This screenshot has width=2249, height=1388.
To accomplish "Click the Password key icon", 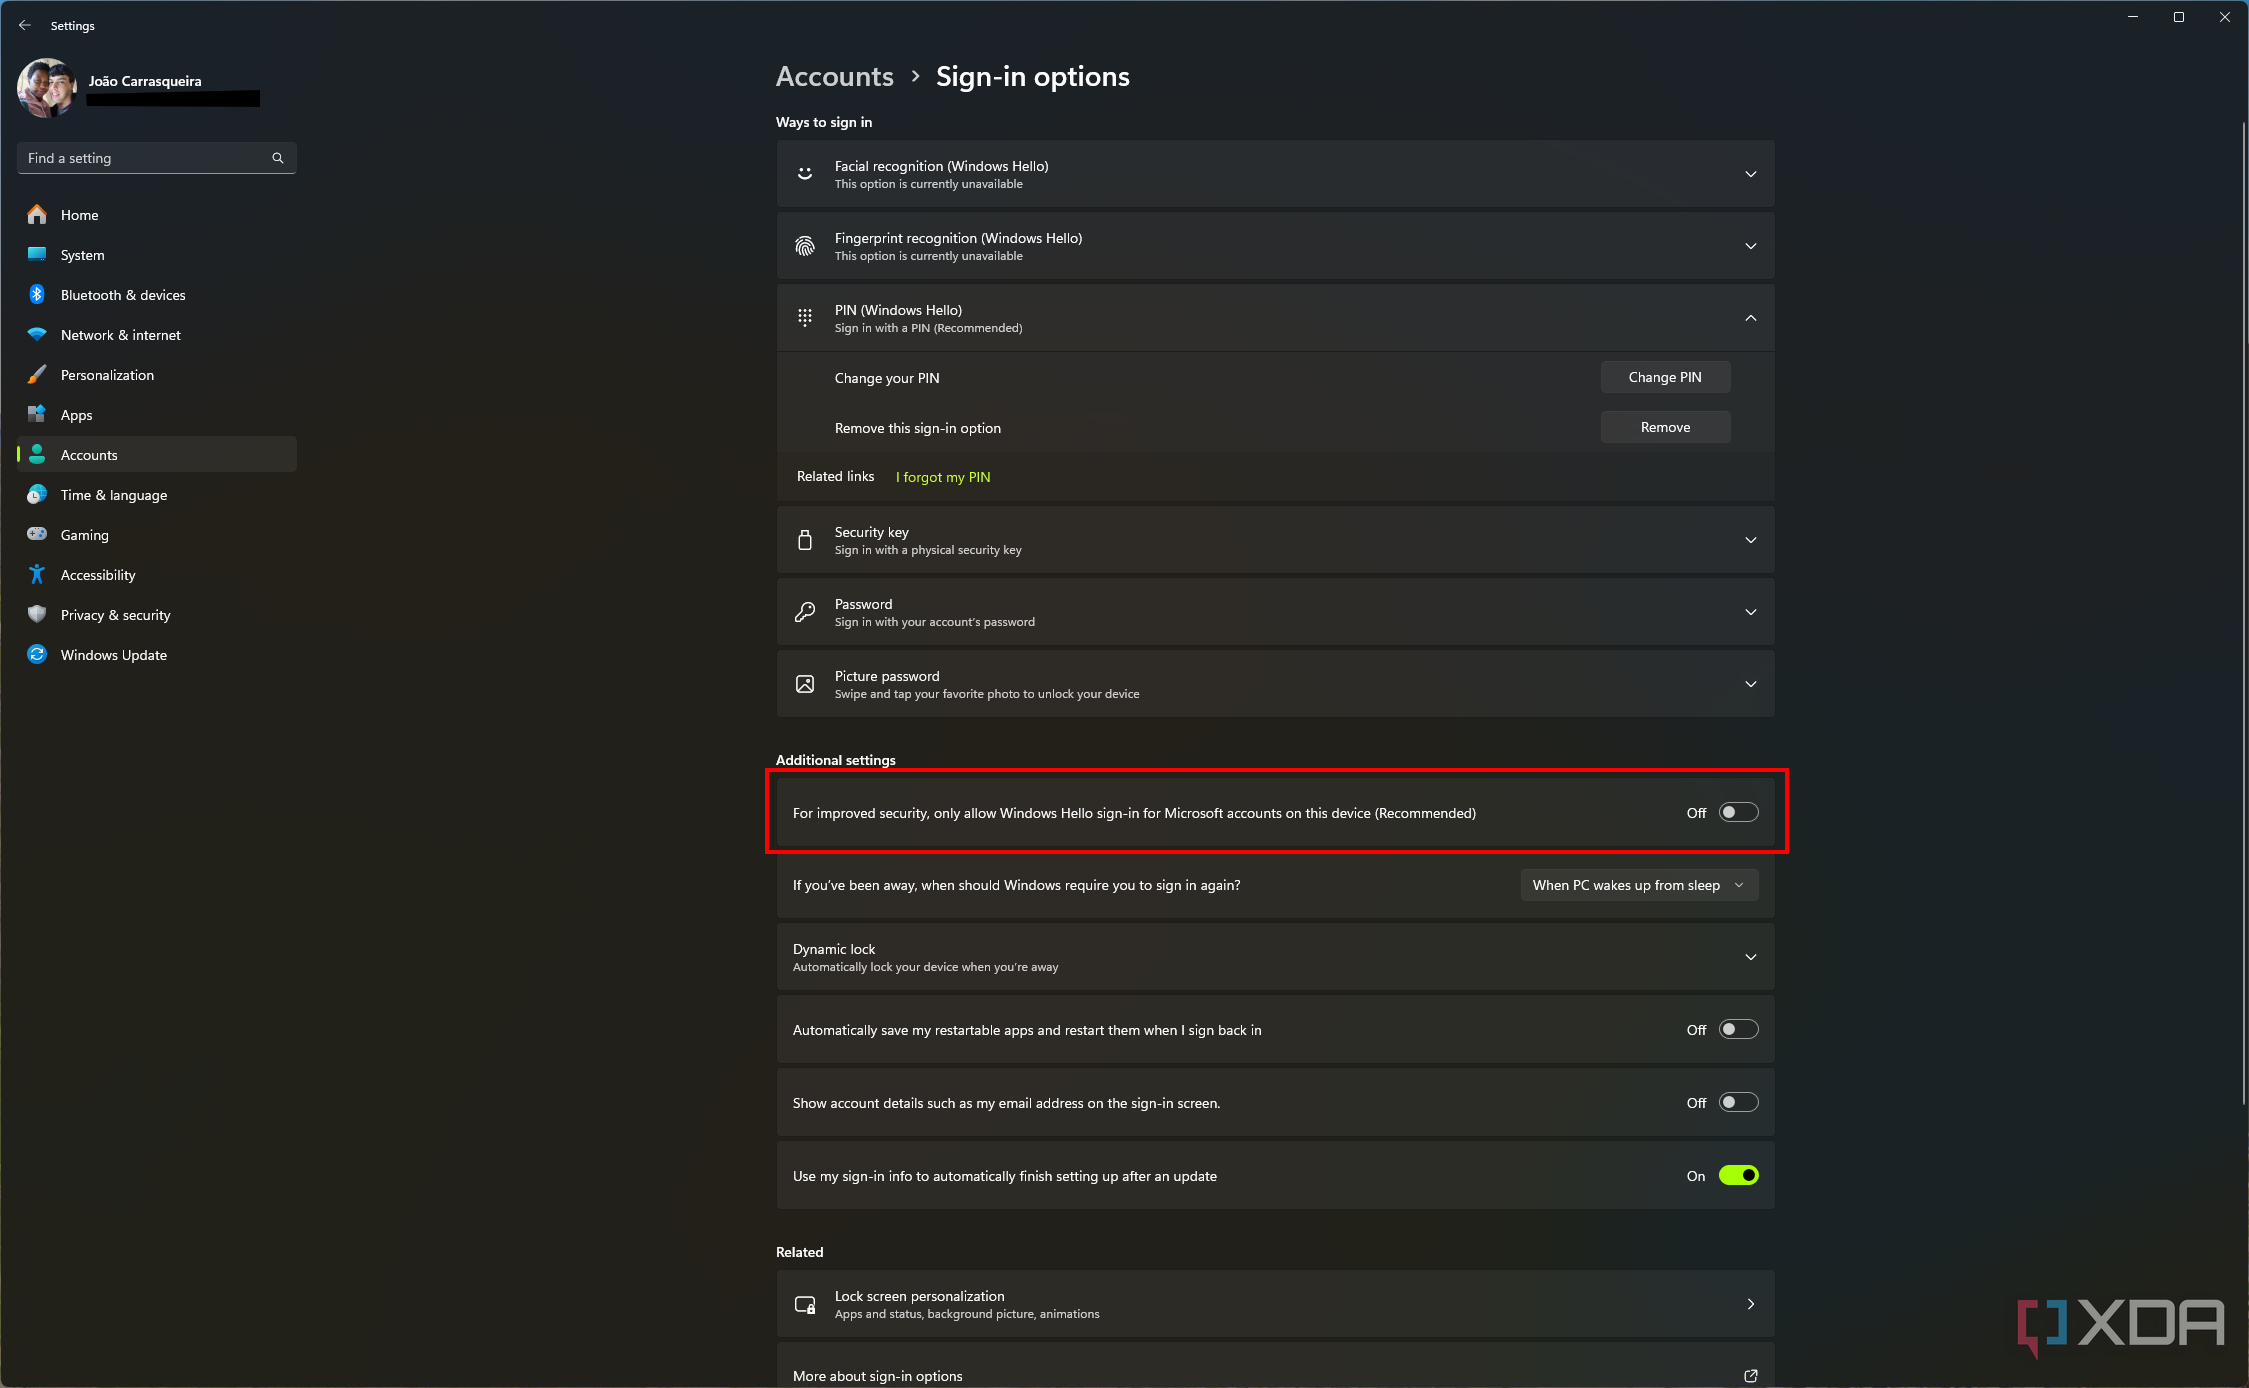I will [x=805, y=612].
